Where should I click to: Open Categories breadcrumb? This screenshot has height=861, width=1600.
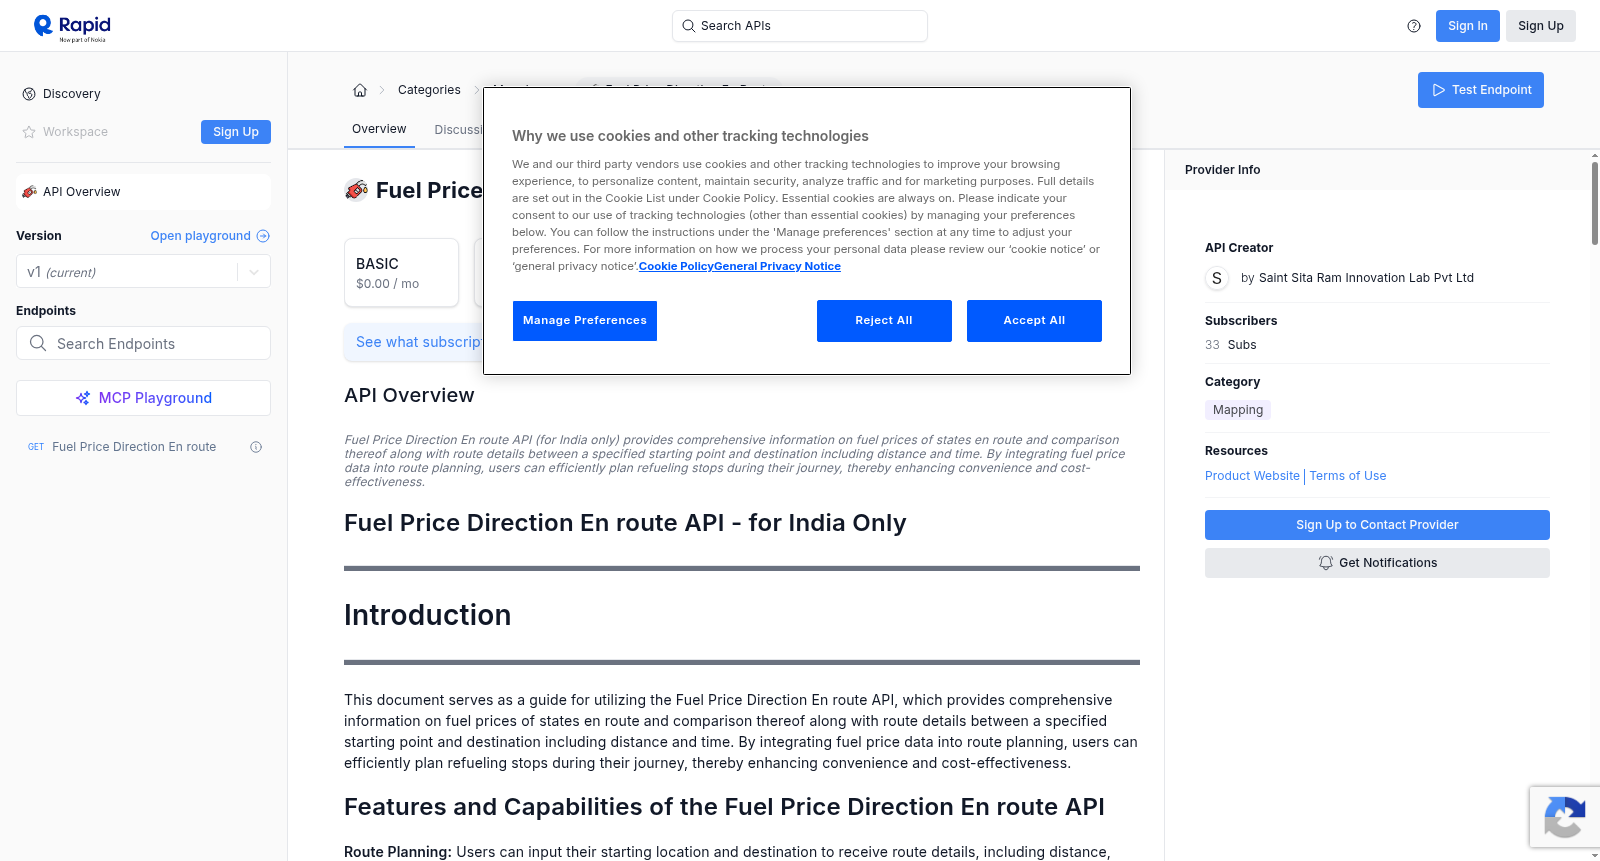coord(429,90)
